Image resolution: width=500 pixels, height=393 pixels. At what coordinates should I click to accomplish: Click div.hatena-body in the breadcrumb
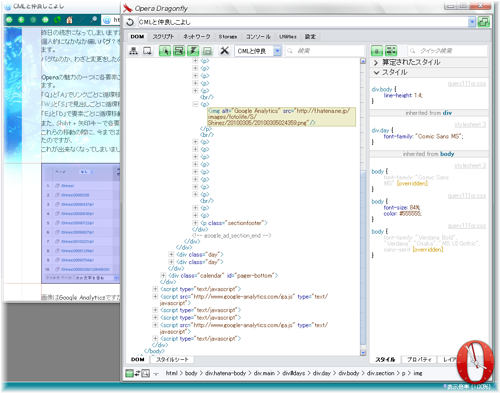coord(225,373)
